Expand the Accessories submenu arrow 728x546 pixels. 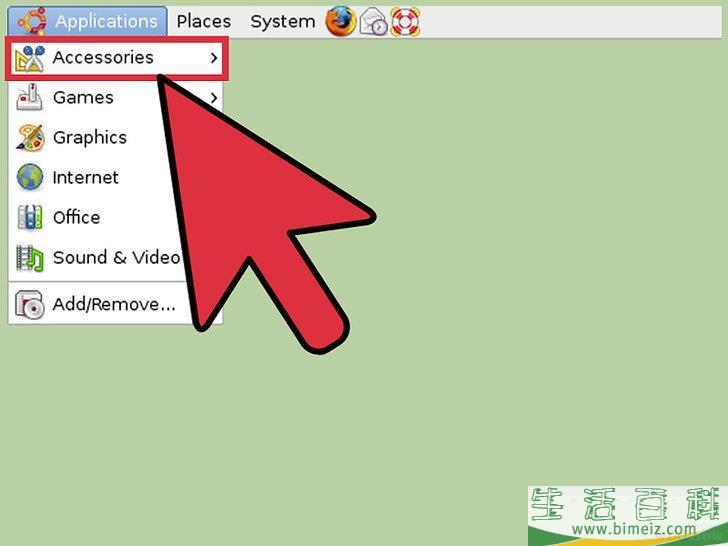214,58
